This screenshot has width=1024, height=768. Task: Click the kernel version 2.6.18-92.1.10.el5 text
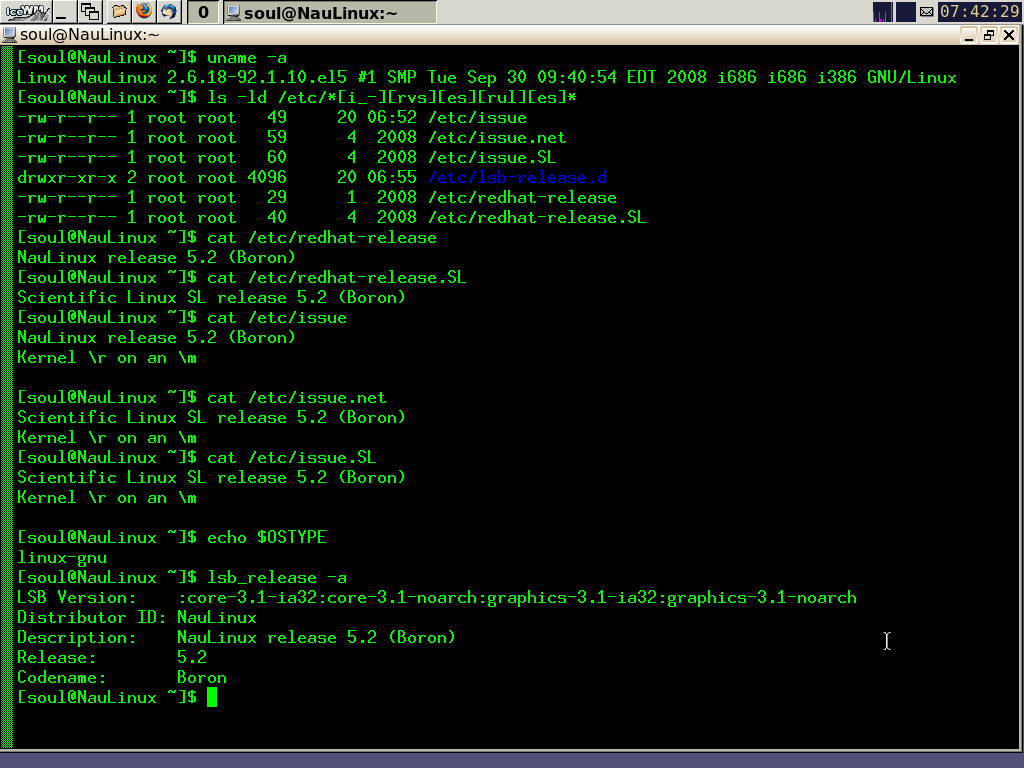[x=257, y=78]
